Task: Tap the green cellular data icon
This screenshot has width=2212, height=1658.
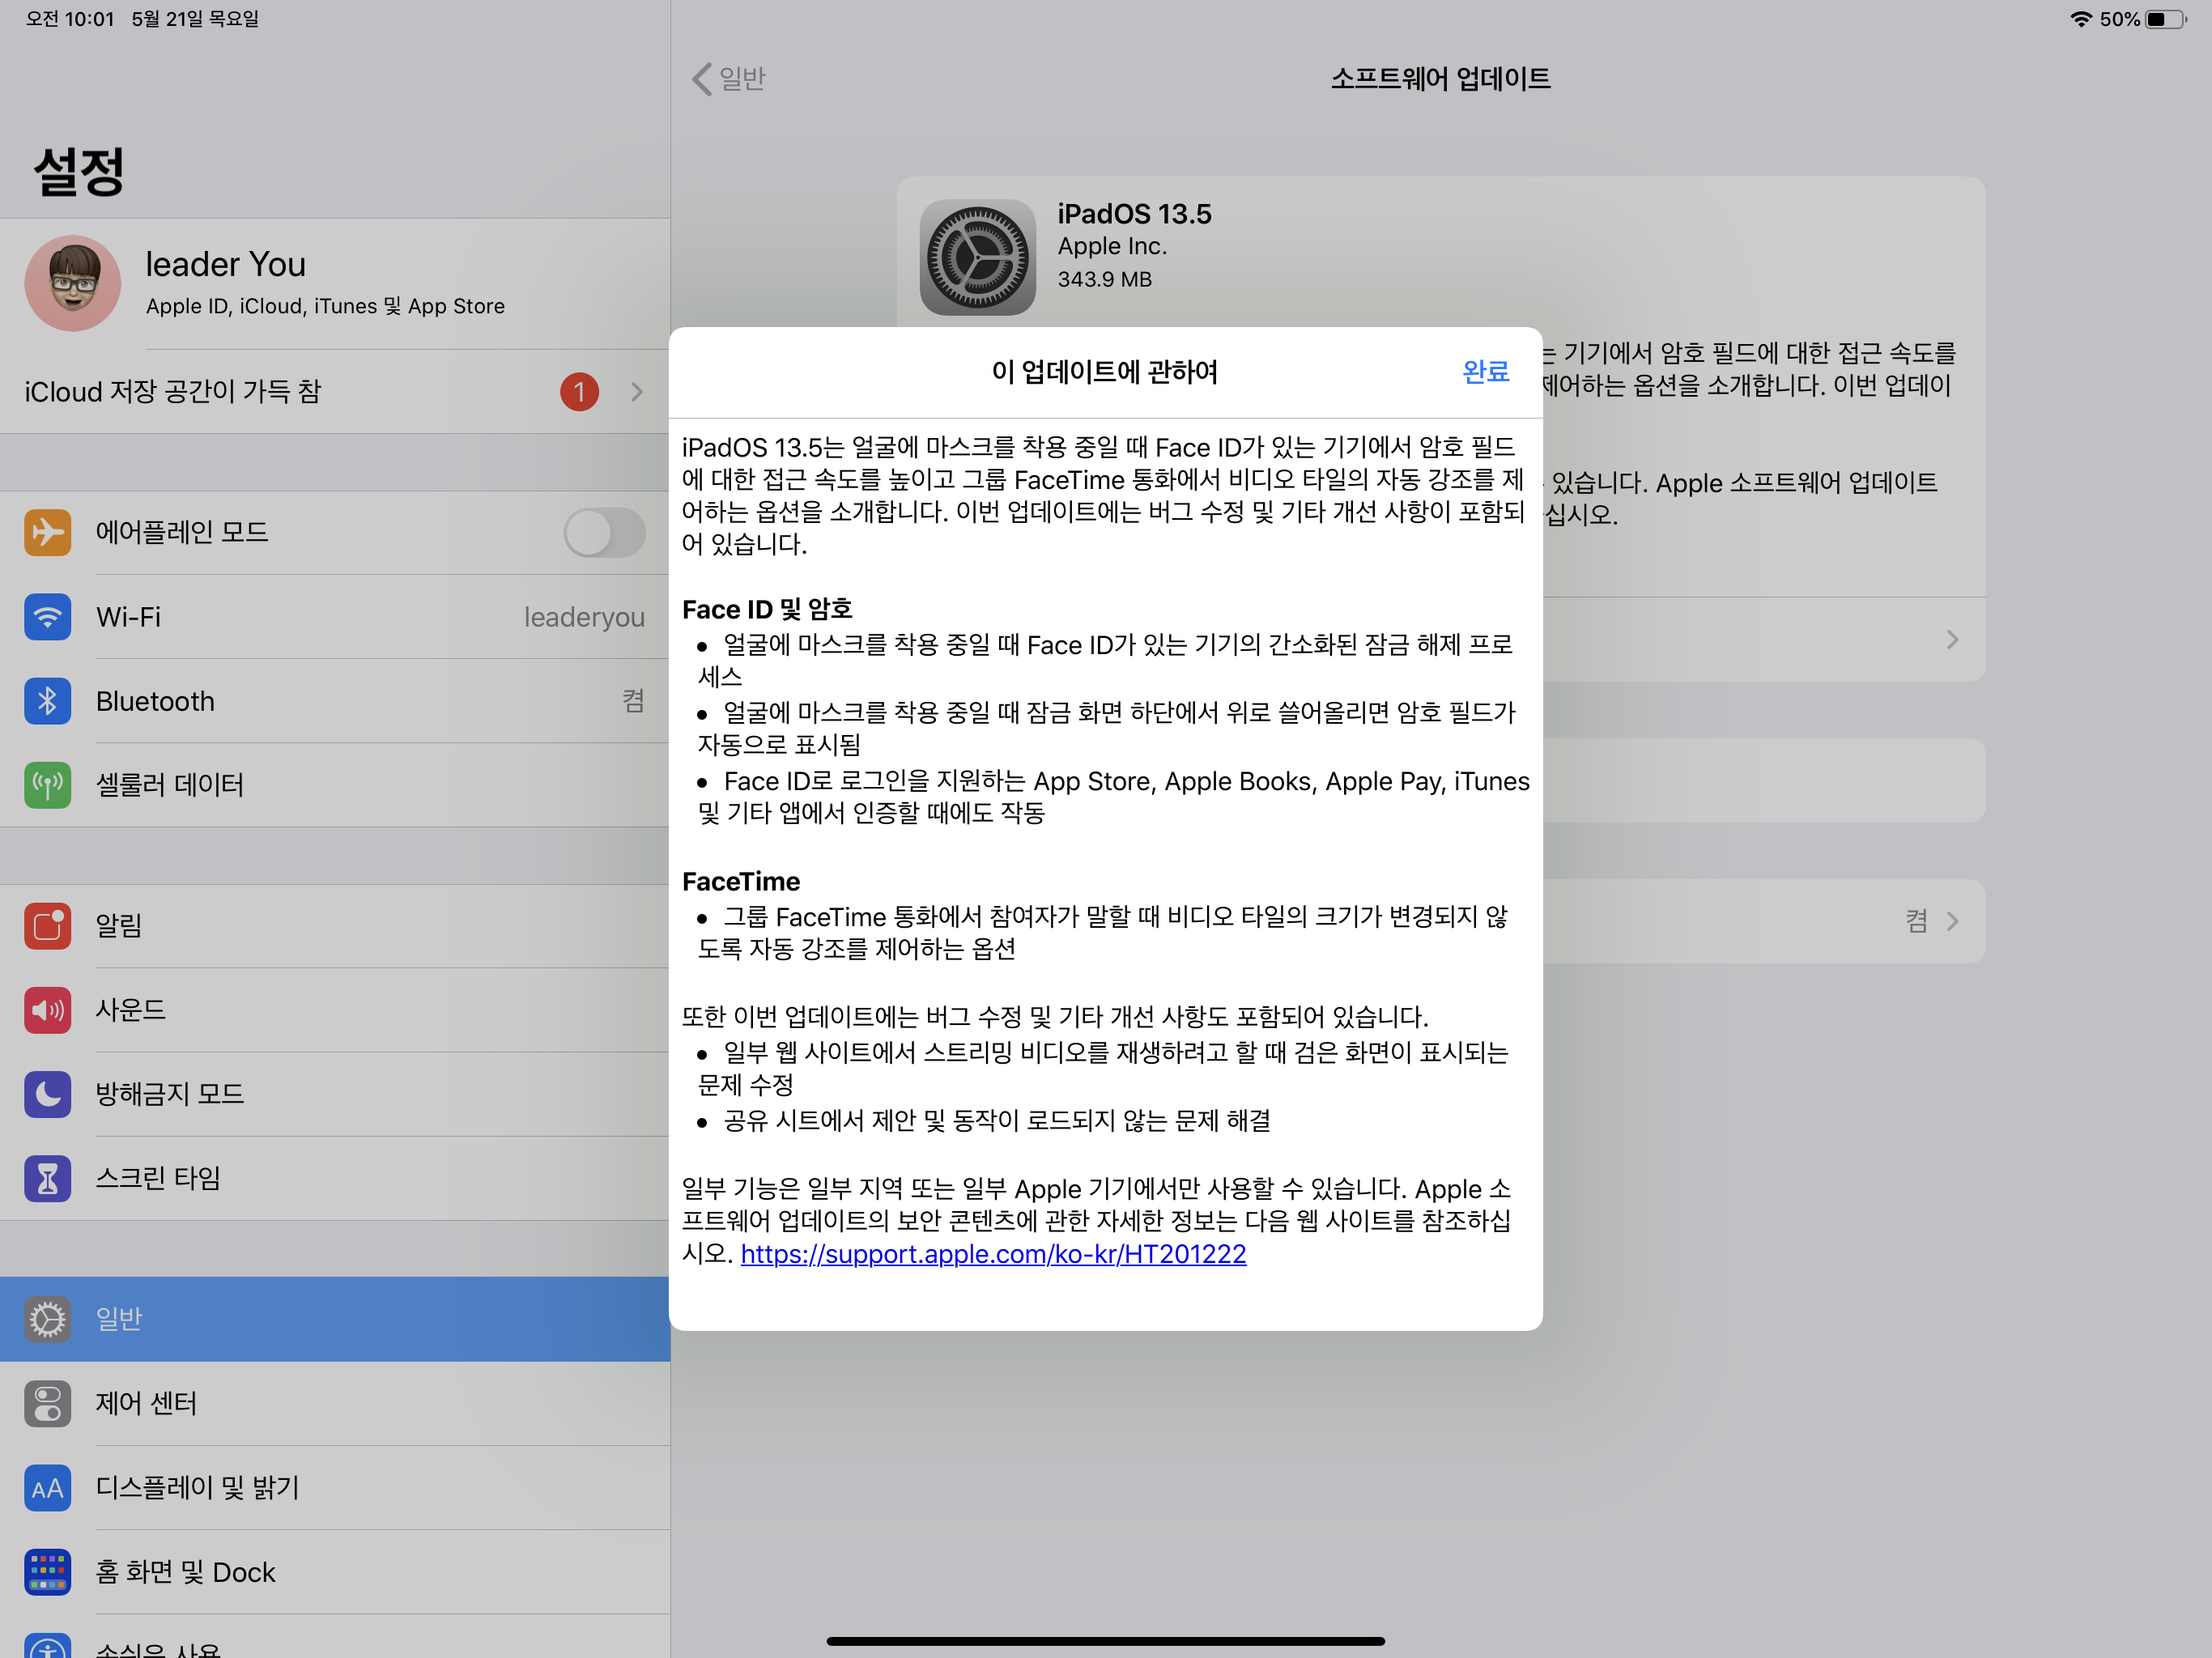Action: 47,785
